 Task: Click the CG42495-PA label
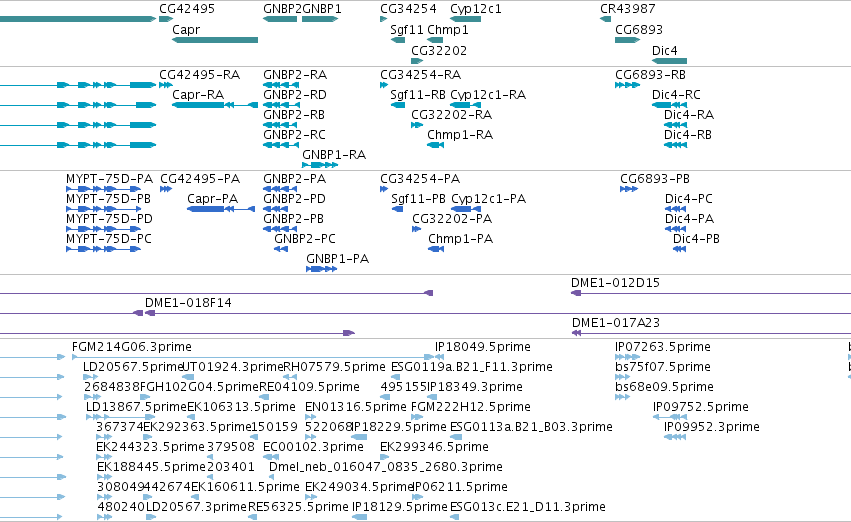pos(200,179)
